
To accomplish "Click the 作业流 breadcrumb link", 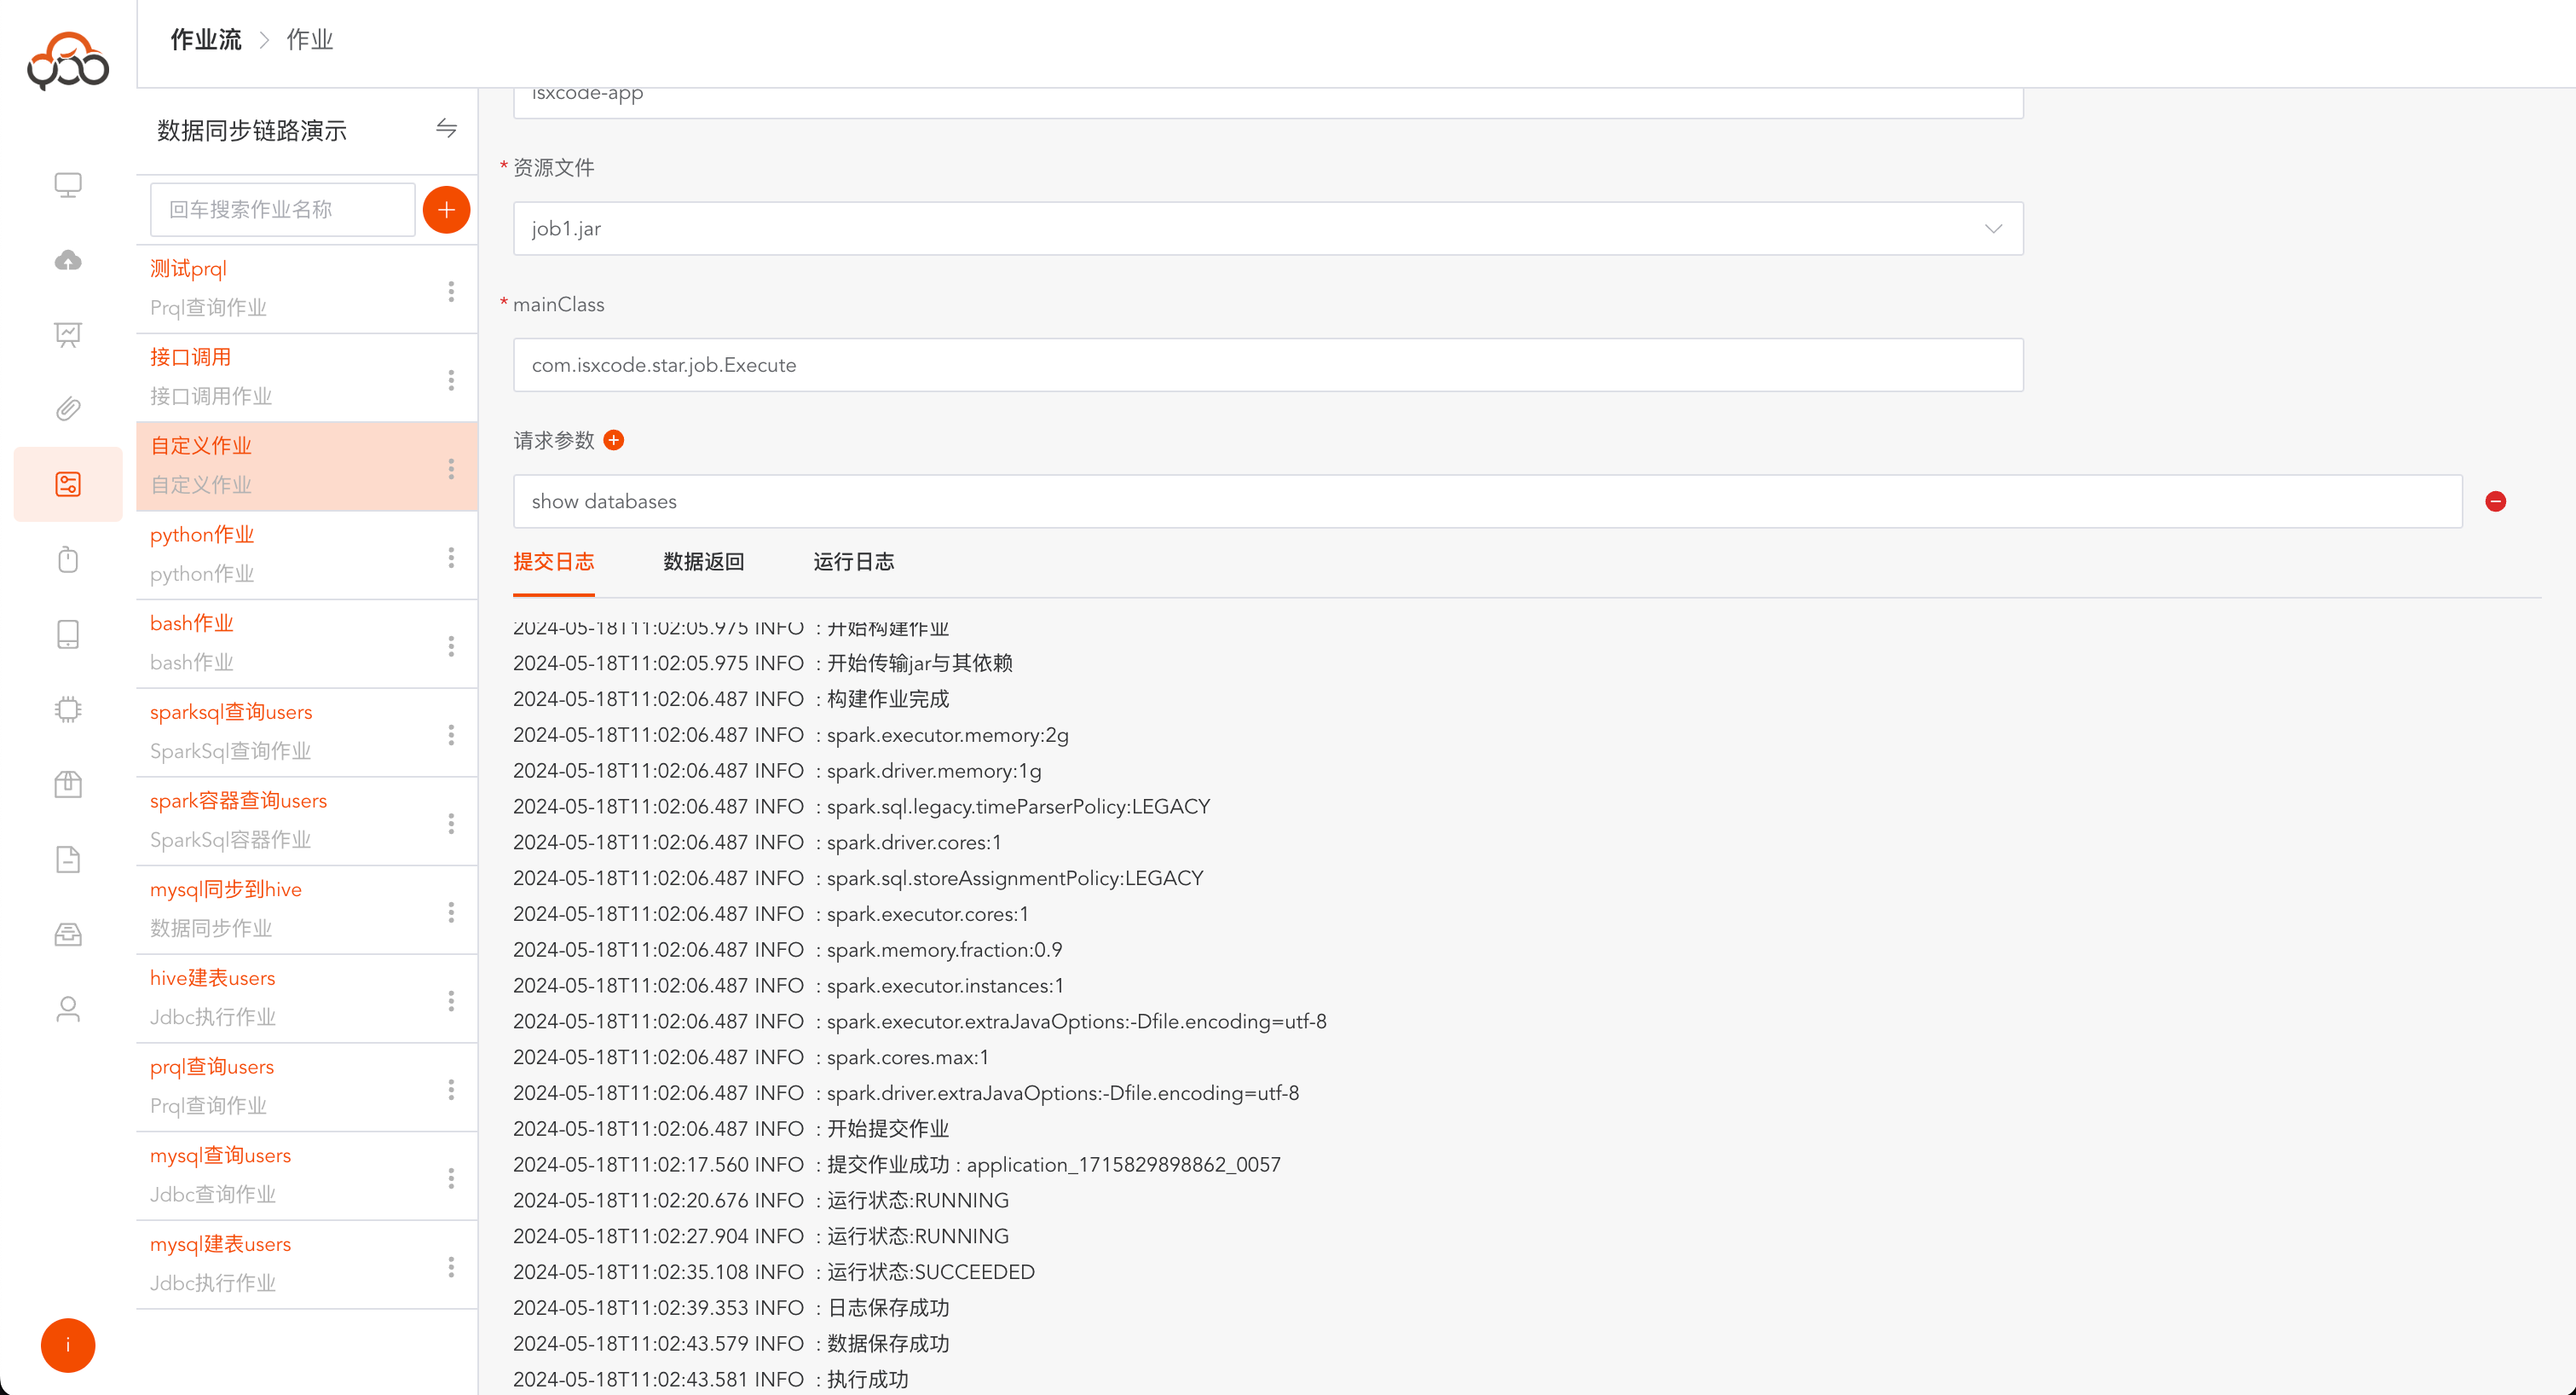I will coord(206,40).
